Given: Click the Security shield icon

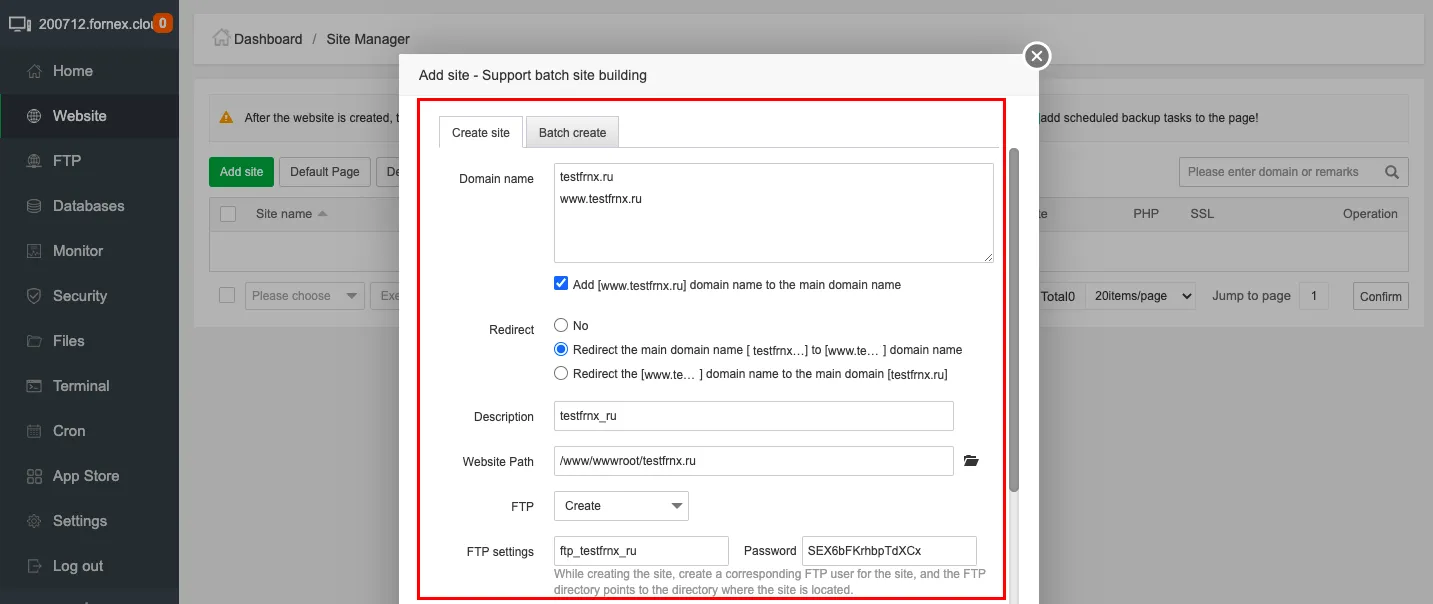Looking at the screenshot, I should pos(34,296).
